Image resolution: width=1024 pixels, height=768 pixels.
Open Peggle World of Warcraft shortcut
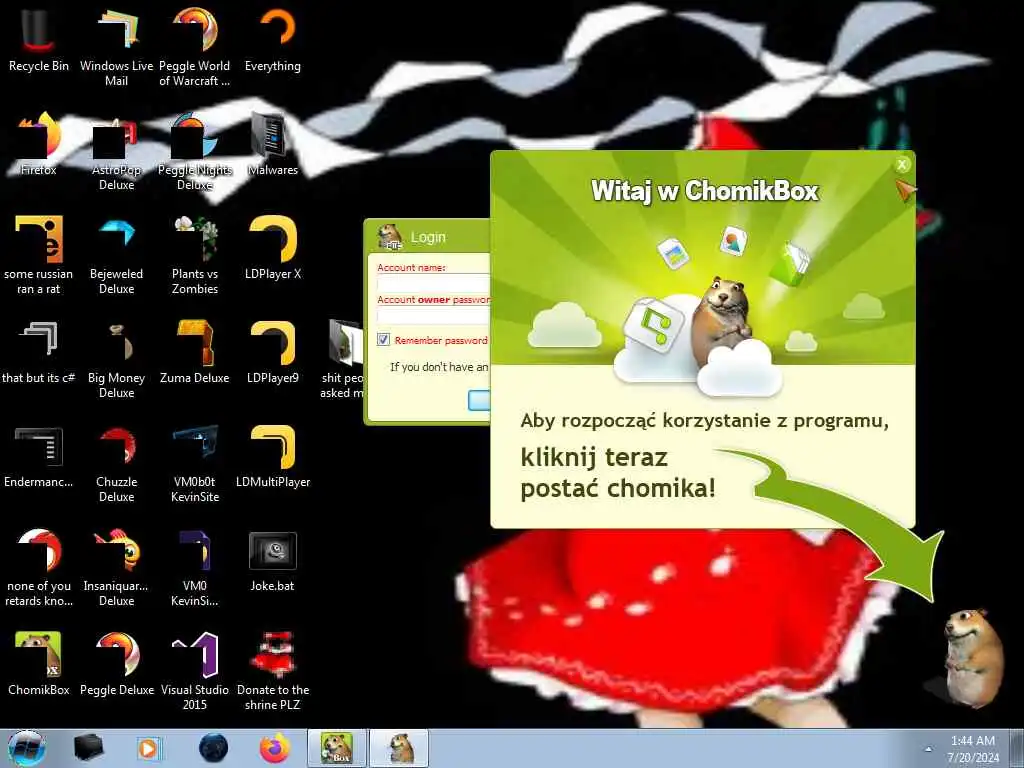(x=195, y=47)
